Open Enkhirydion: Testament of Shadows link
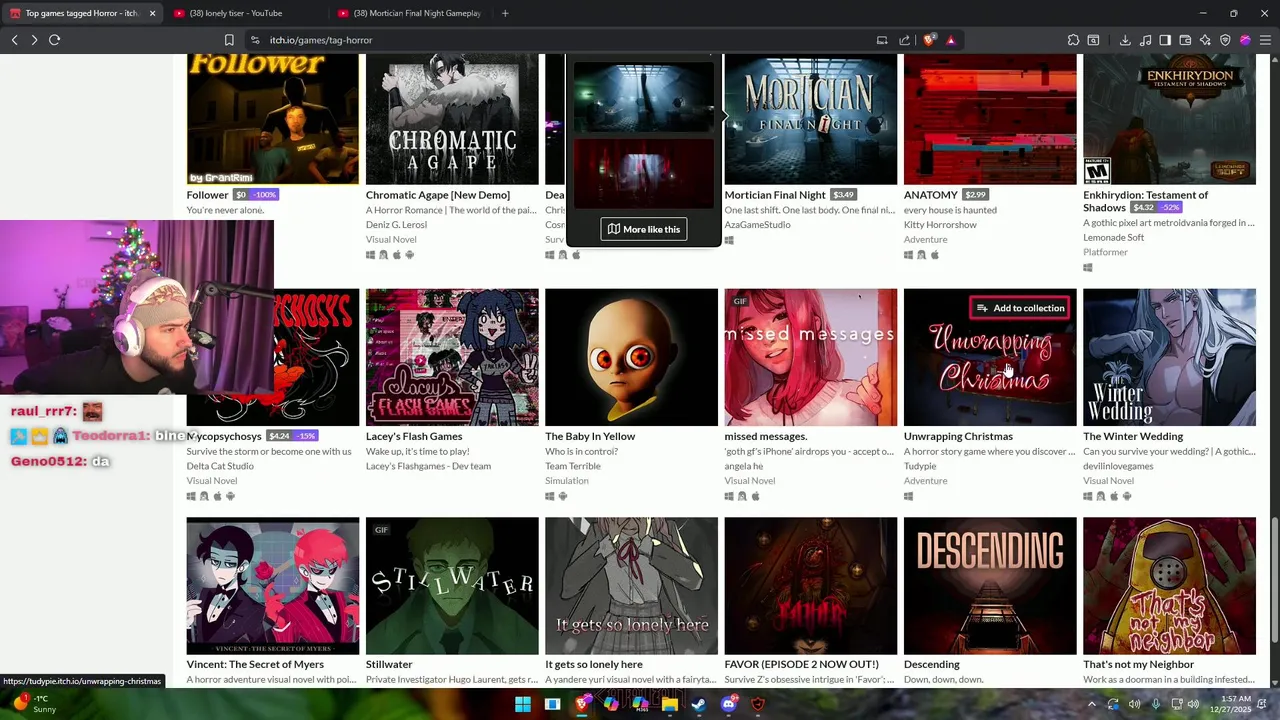 click(x=1145, y=201)
